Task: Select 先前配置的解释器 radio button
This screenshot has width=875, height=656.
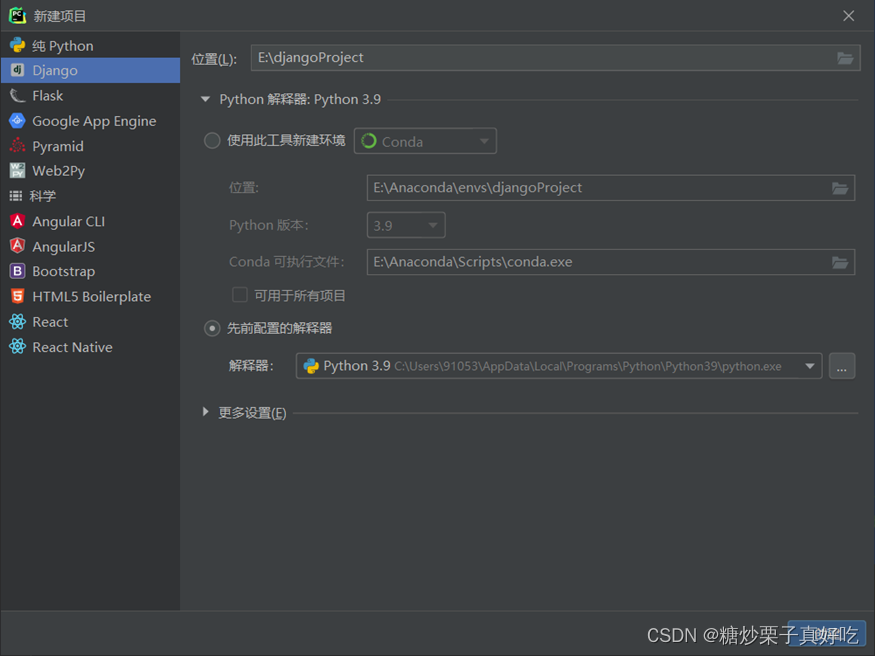Action: (x=211, y=328)
